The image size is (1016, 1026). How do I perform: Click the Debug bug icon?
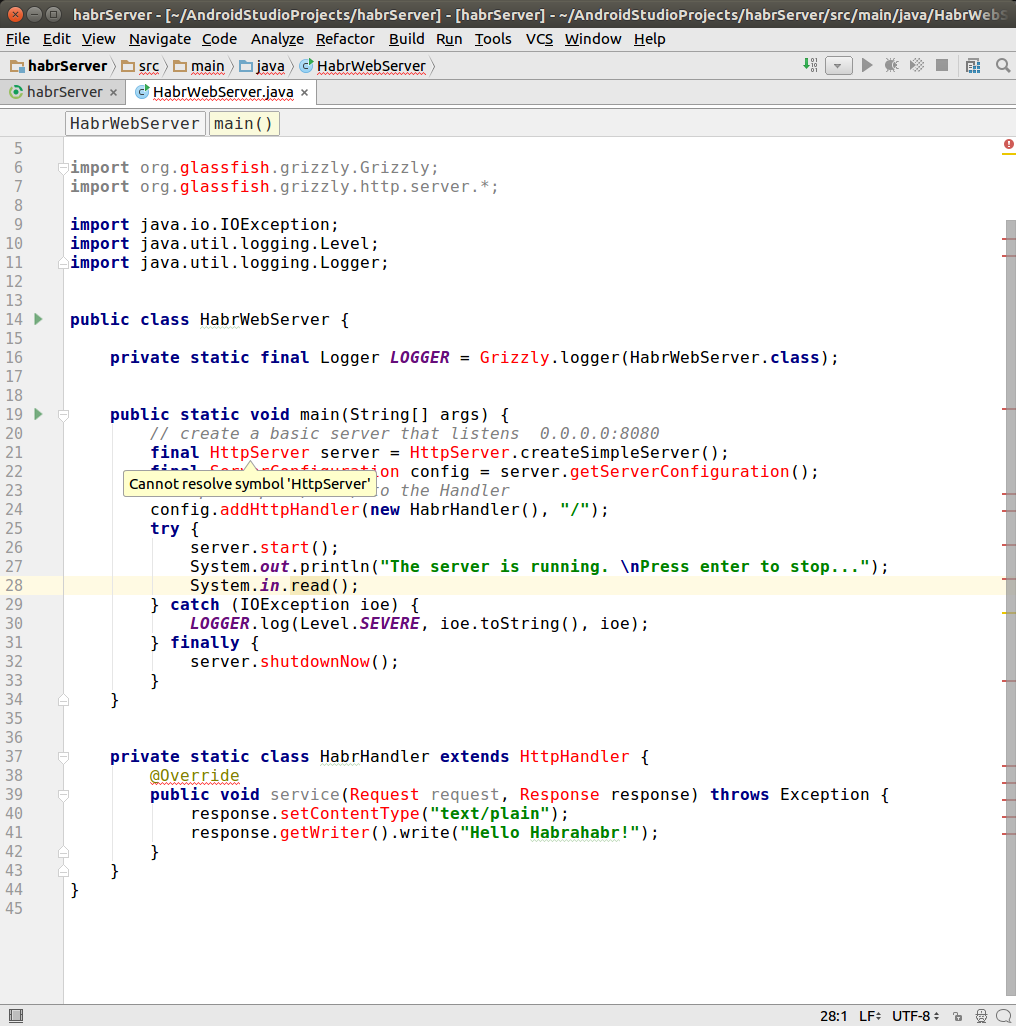[891, 65]
